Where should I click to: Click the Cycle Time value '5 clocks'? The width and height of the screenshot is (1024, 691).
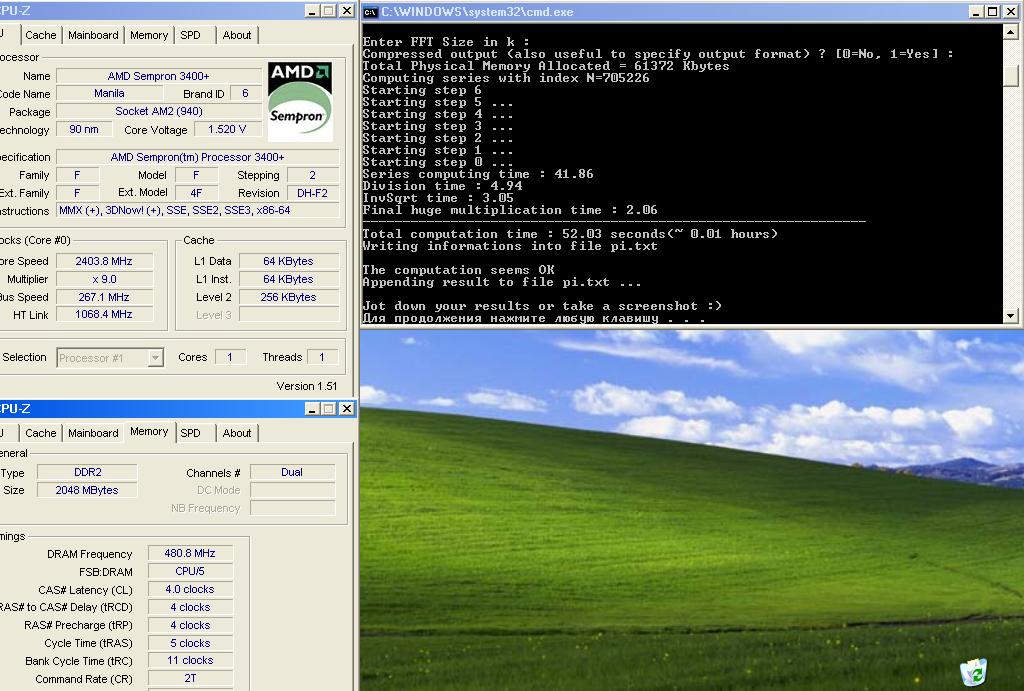point(190,643)
